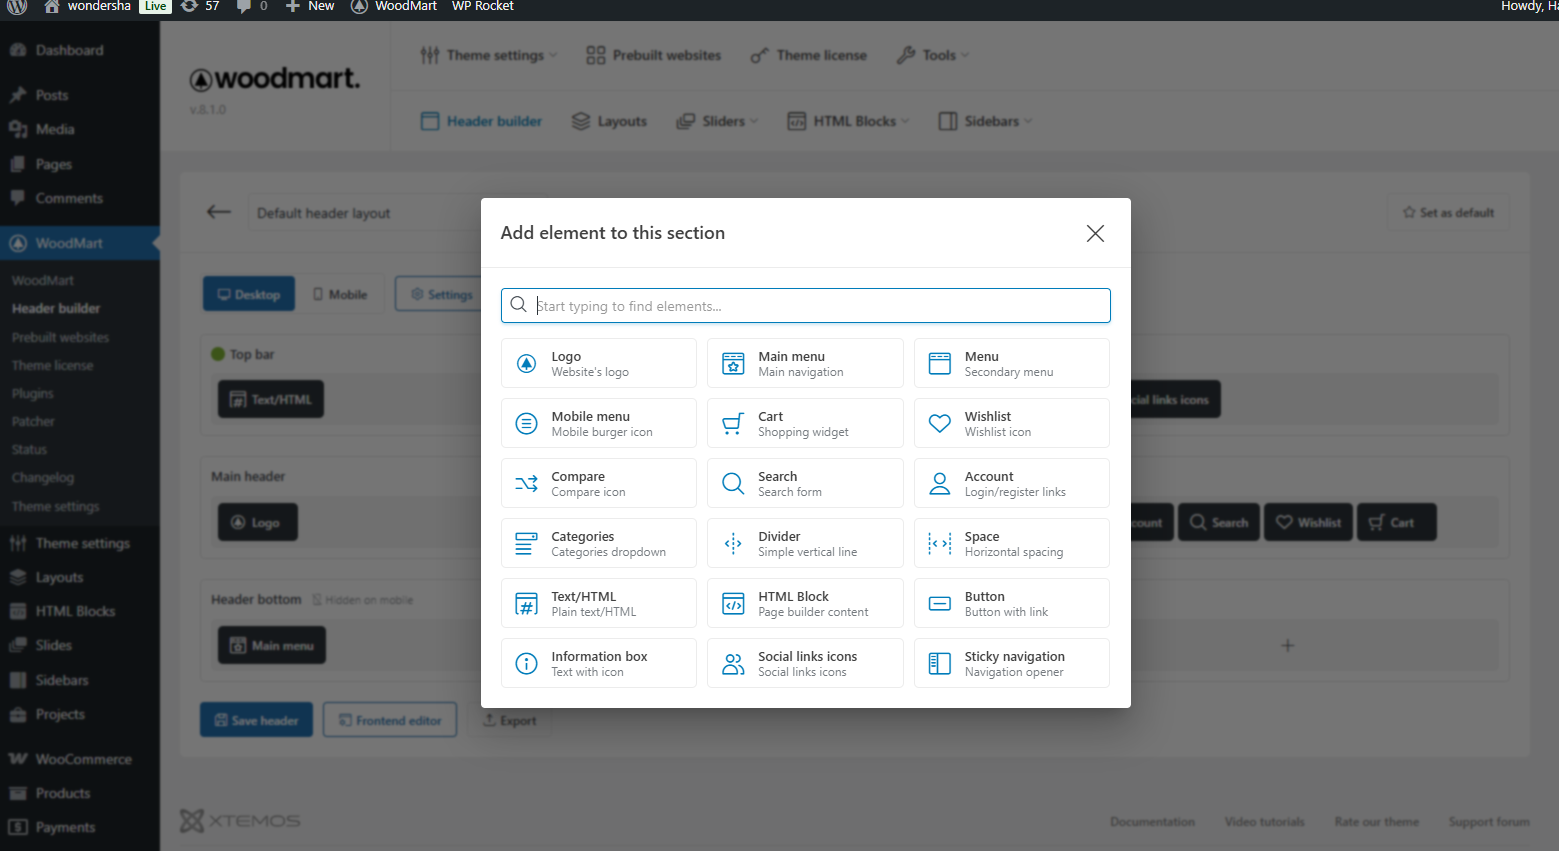Add the HTML Block element
Viewport: 1559px width, 851px height.
805,603
